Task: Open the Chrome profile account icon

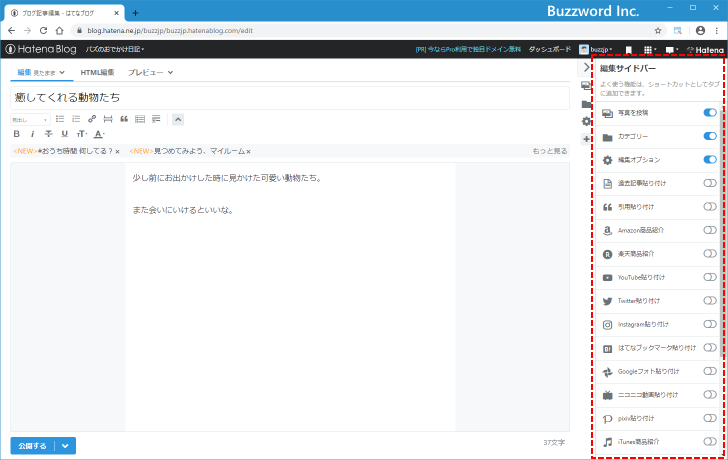Action: (x=701, y=31)
